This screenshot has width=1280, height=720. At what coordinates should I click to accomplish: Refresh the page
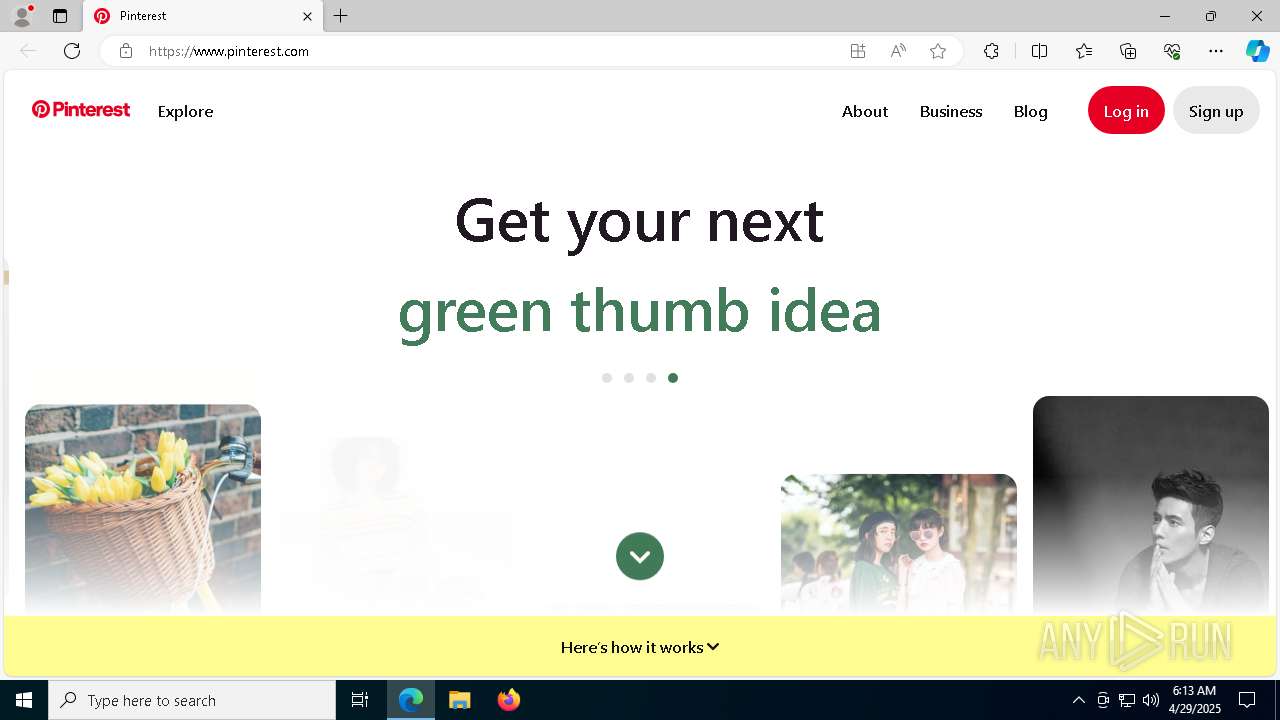point(72,51)
